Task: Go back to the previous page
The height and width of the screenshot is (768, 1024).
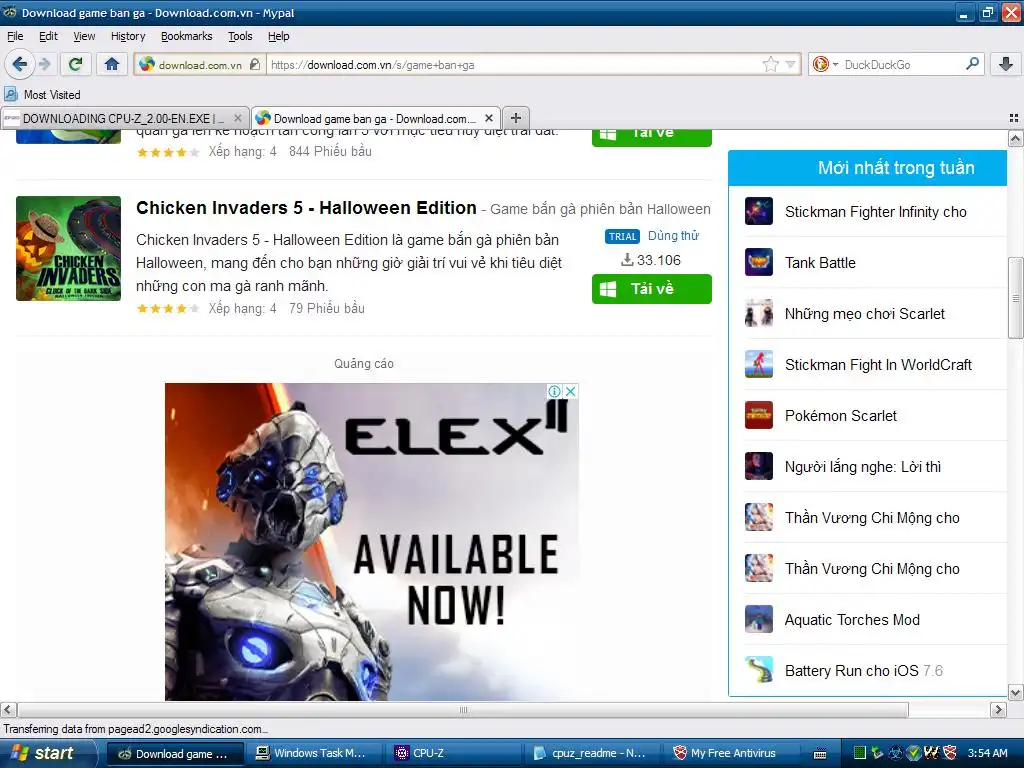Action: tap(20, 64)
